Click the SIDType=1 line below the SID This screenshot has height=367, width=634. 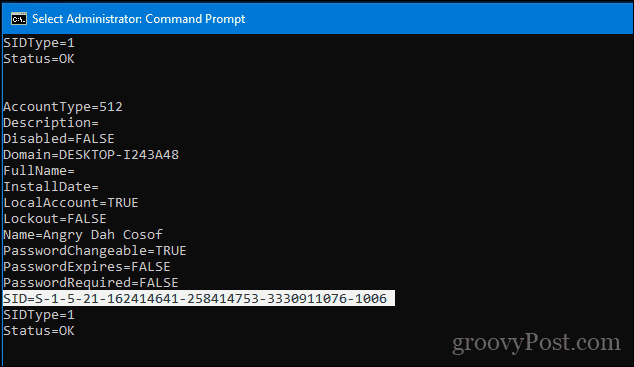click(39, 314)
